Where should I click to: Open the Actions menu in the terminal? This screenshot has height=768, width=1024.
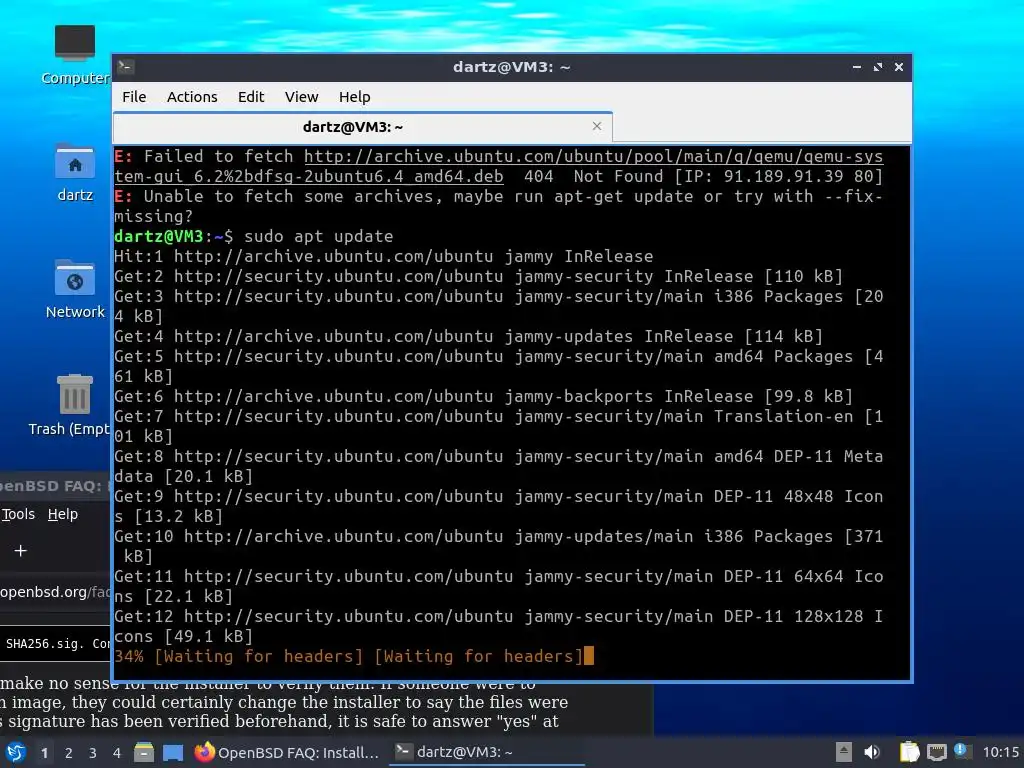192,97
